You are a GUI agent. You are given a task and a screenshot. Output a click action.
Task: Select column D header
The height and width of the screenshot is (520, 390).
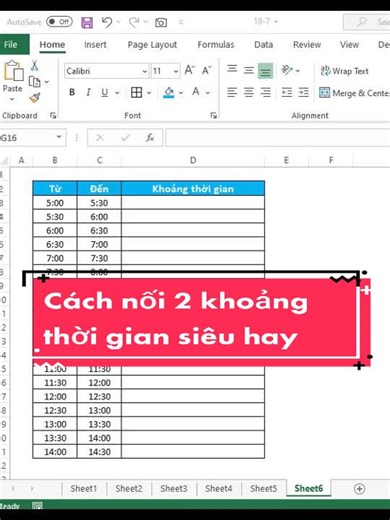click(x=193, y=160)
